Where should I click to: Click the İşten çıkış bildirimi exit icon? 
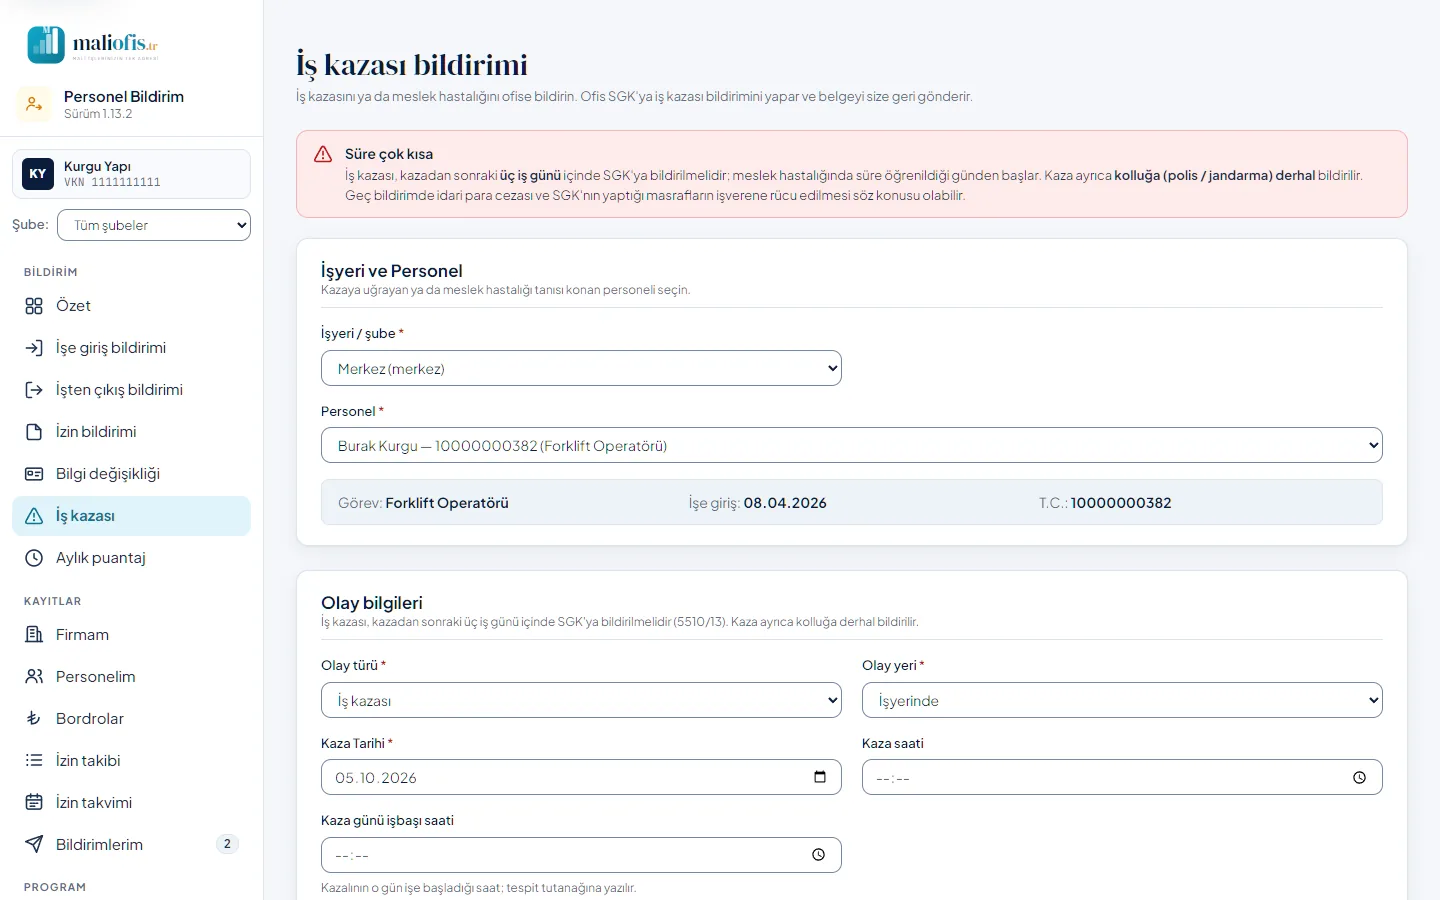click(34, 390)
